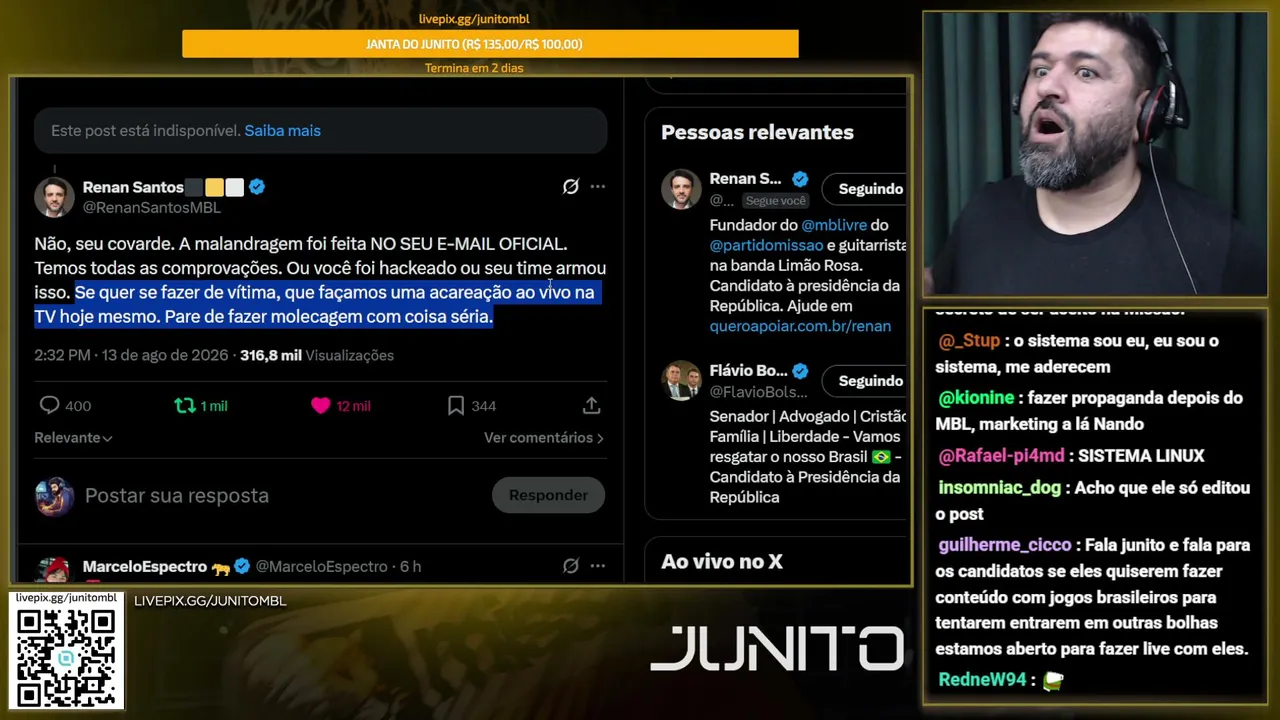This screenshot has height=720, width=1280.
Task: Open Ver comentários with the chevron
Action: (544, 438)
